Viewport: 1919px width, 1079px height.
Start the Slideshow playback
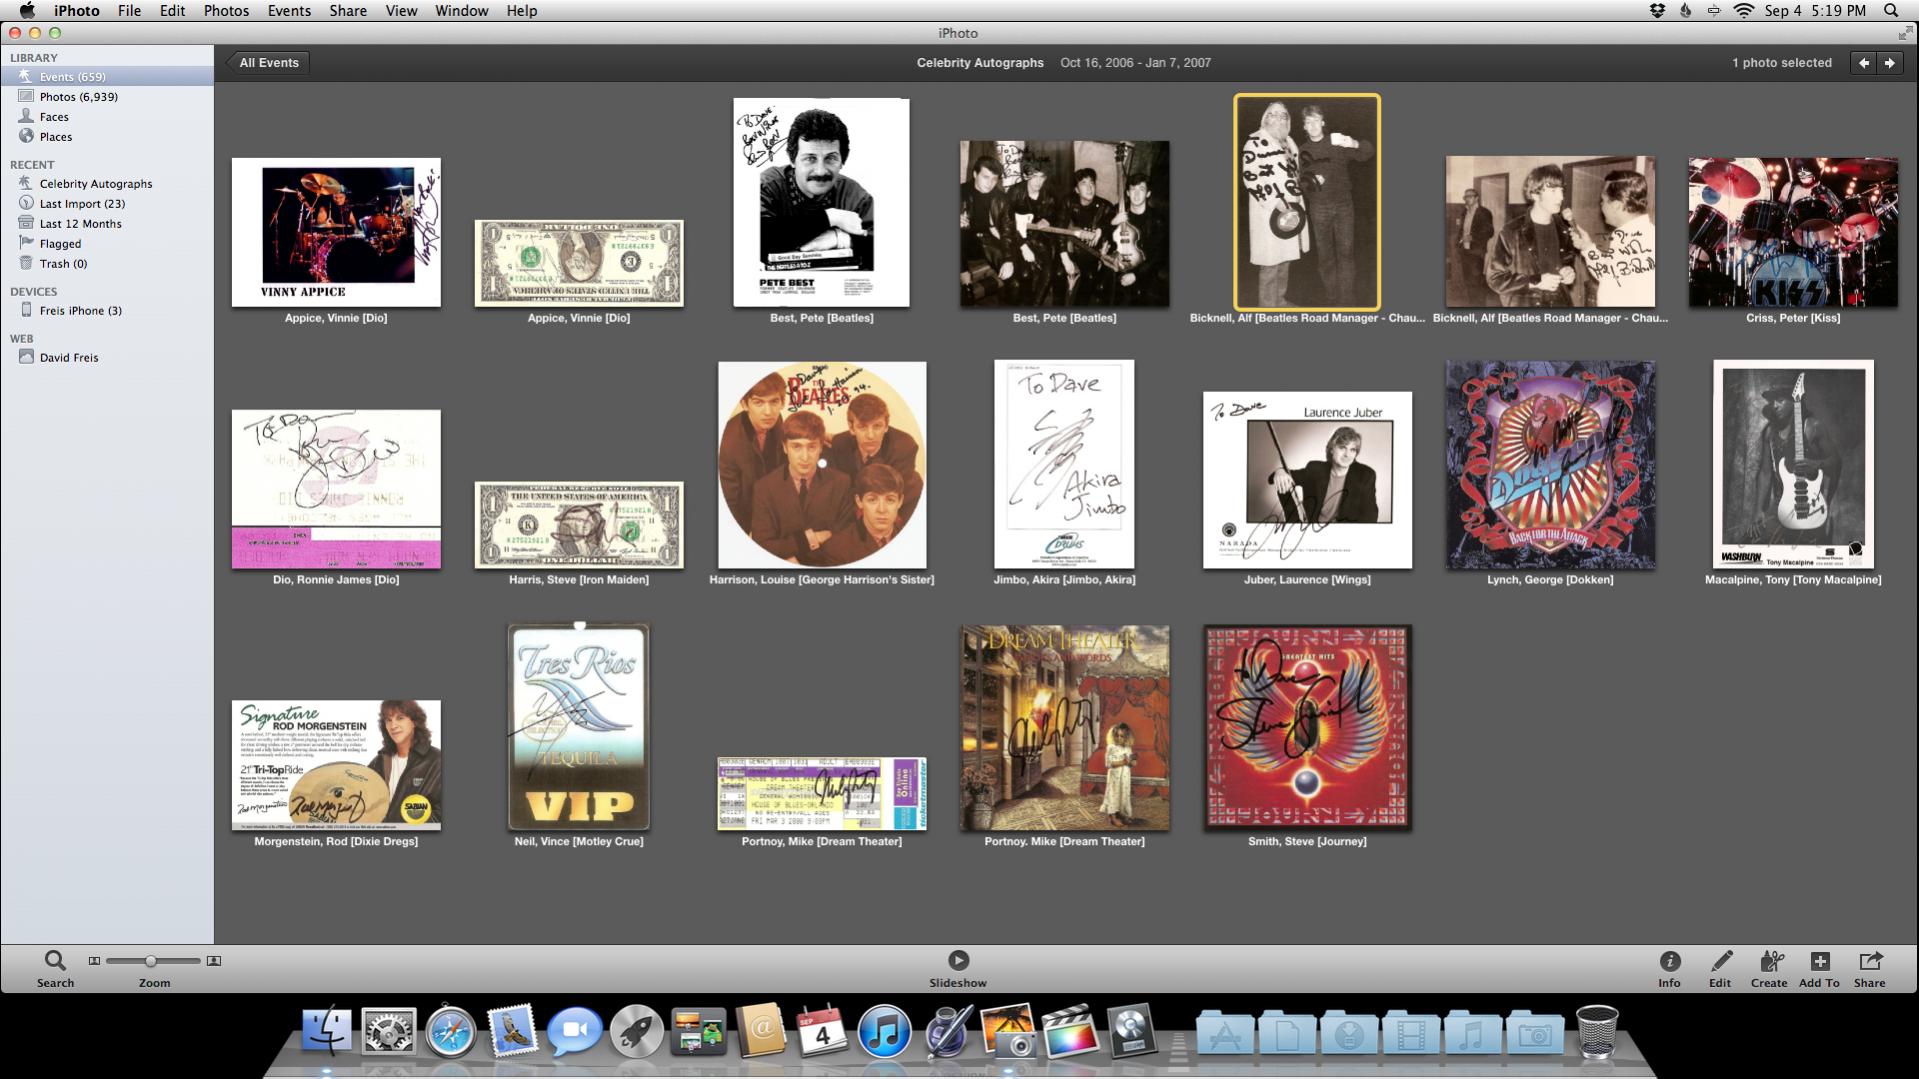958,960
